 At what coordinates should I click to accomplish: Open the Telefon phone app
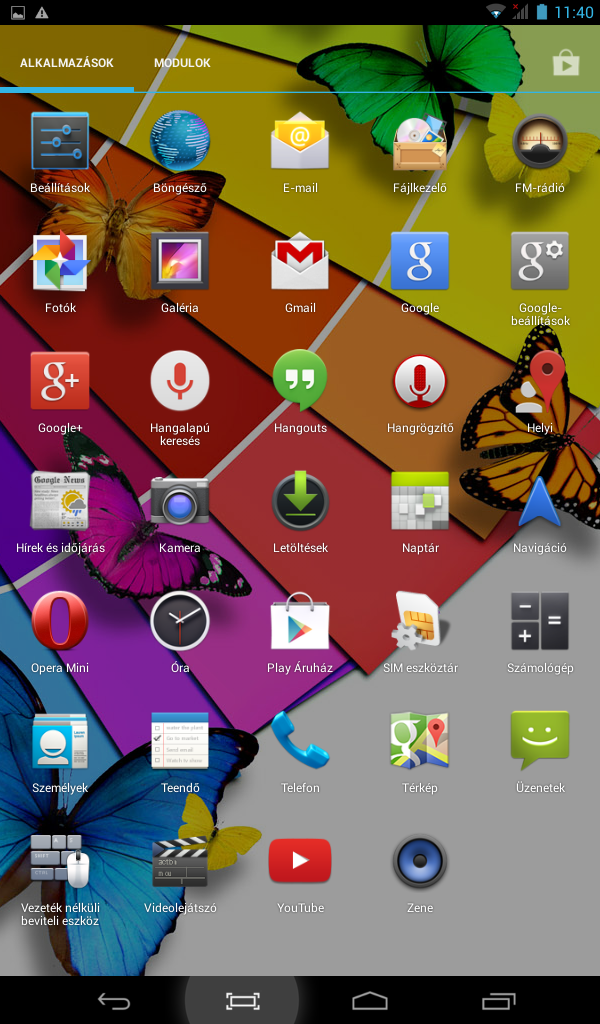[x=300, y=741]
